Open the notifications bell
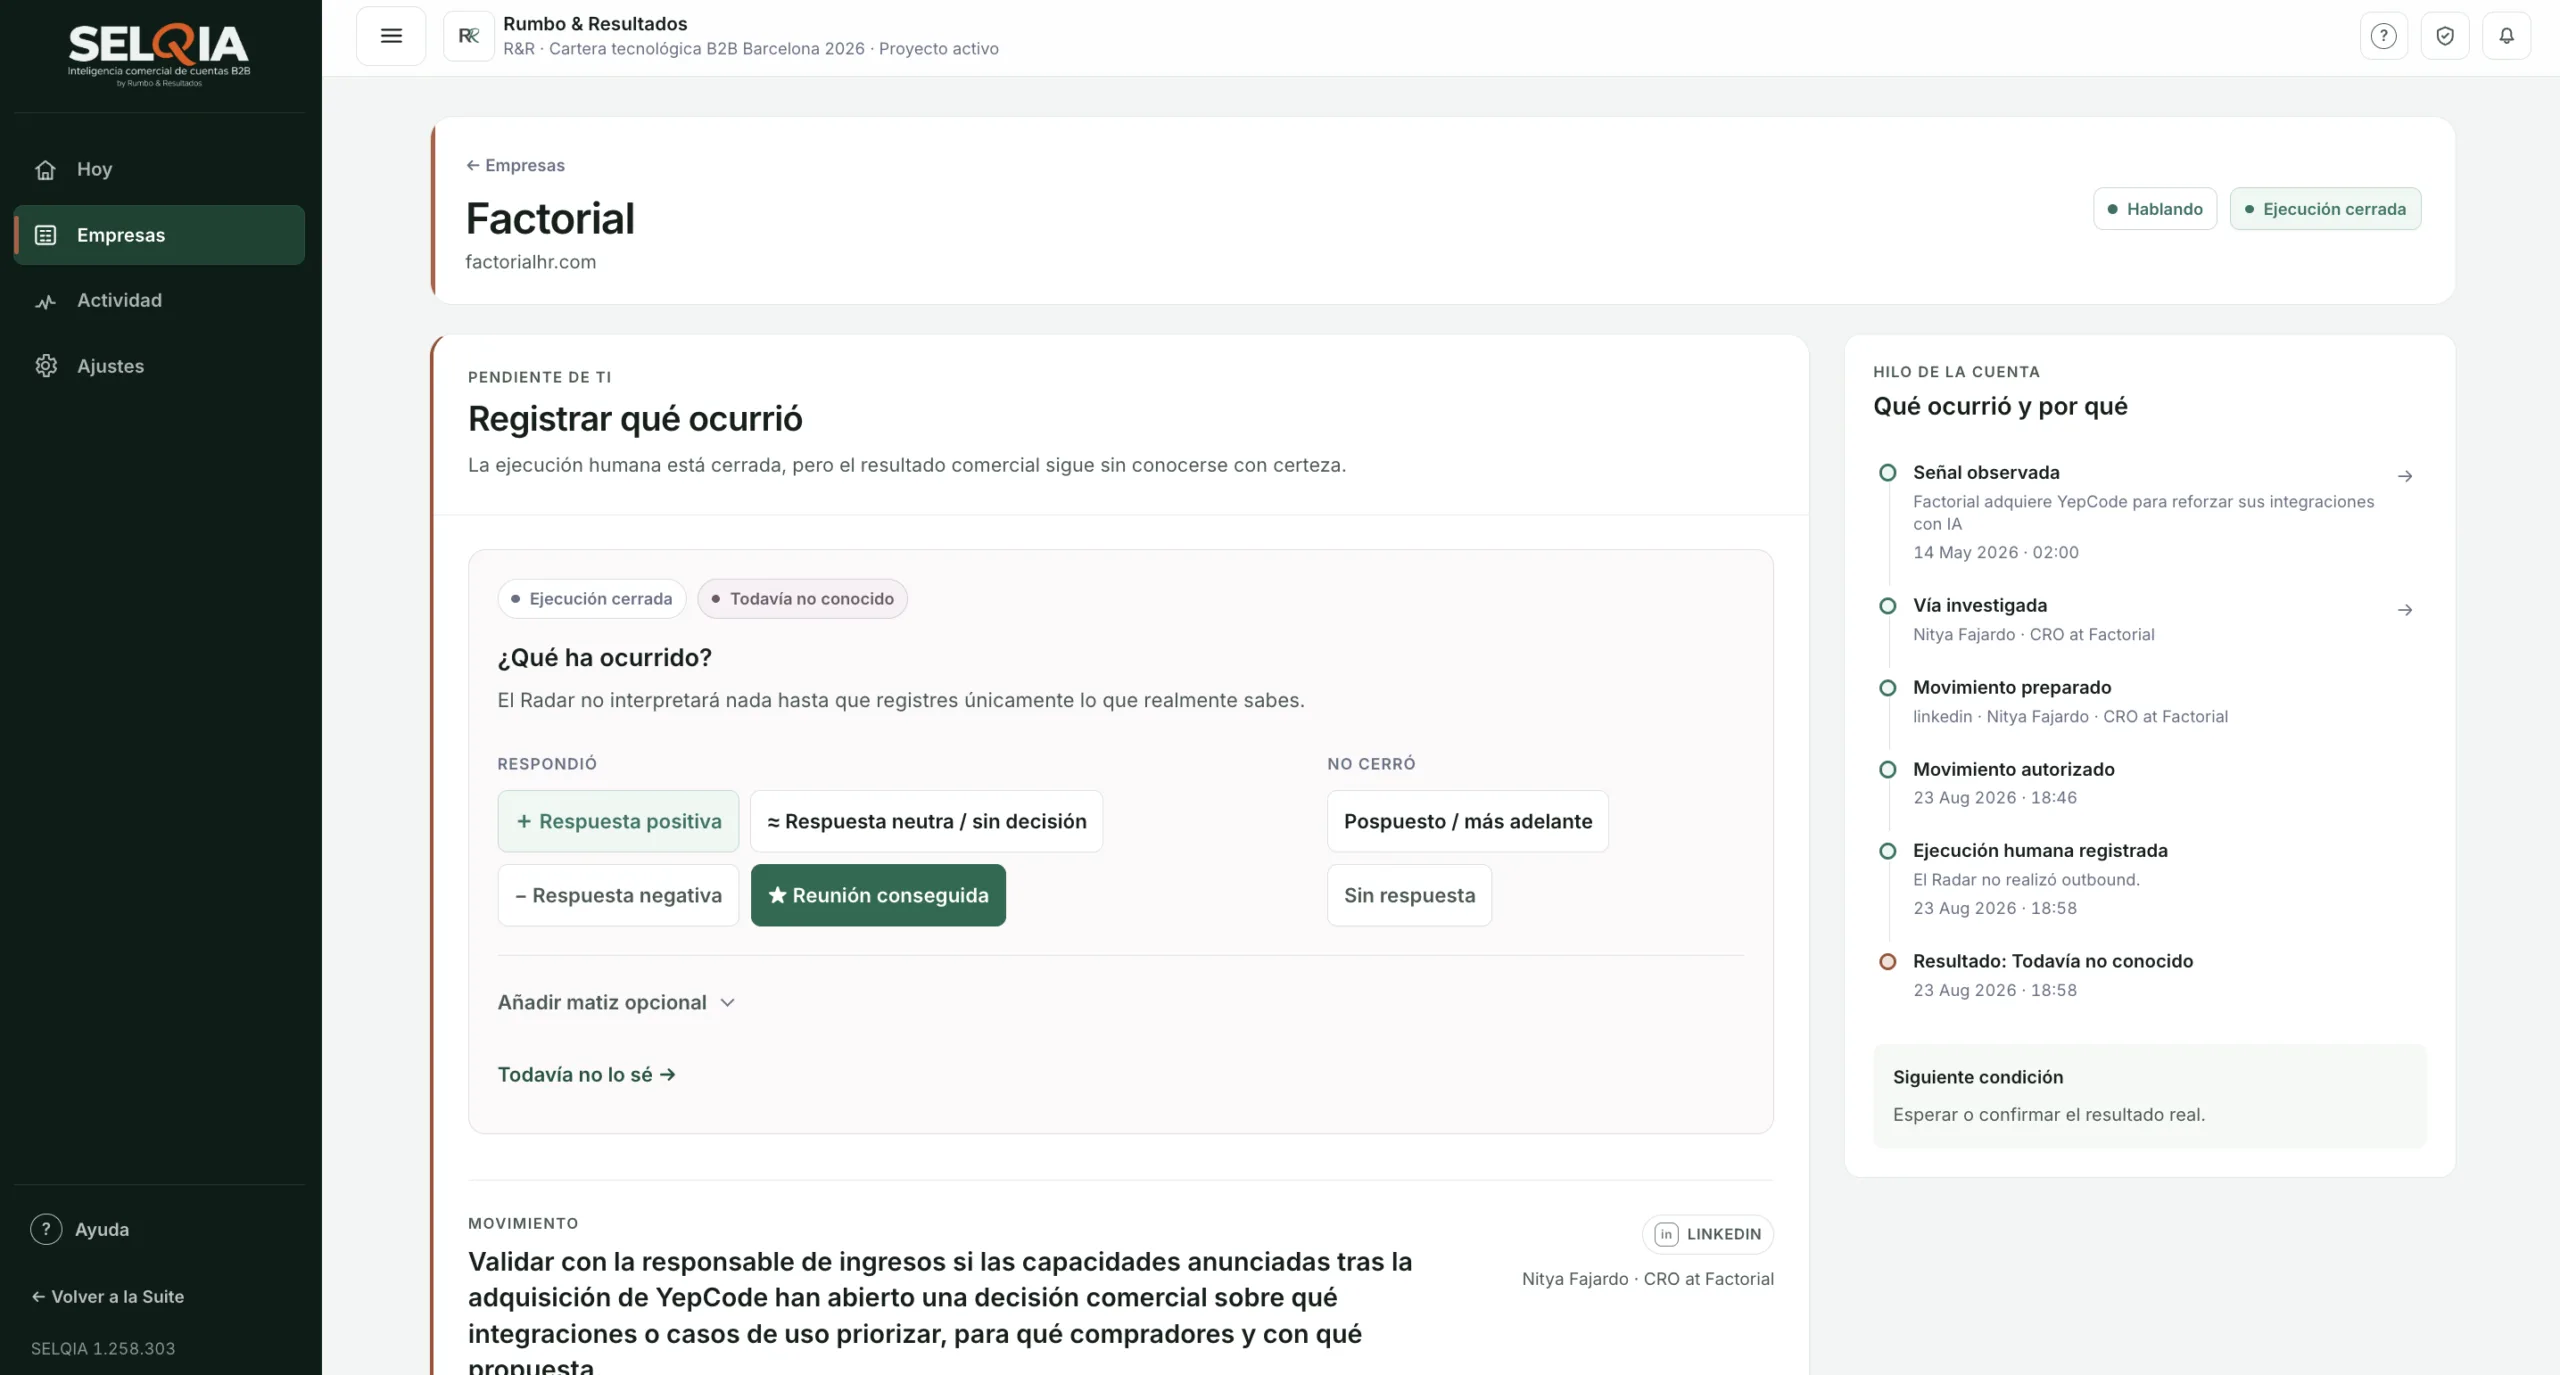Image resolution: width=2560 pixels, height=1375 pixels. (2506, 36)
